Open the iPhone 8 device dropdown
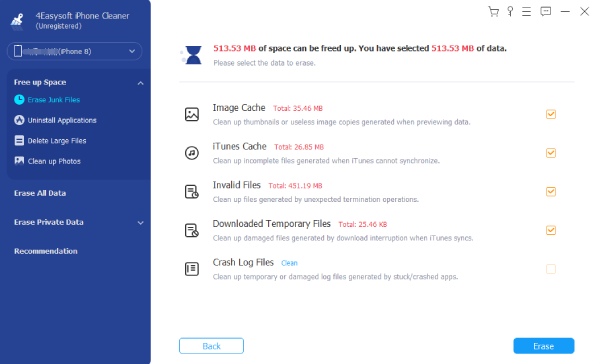This screenshot has width=600, height=364. [x=75, y=51]
